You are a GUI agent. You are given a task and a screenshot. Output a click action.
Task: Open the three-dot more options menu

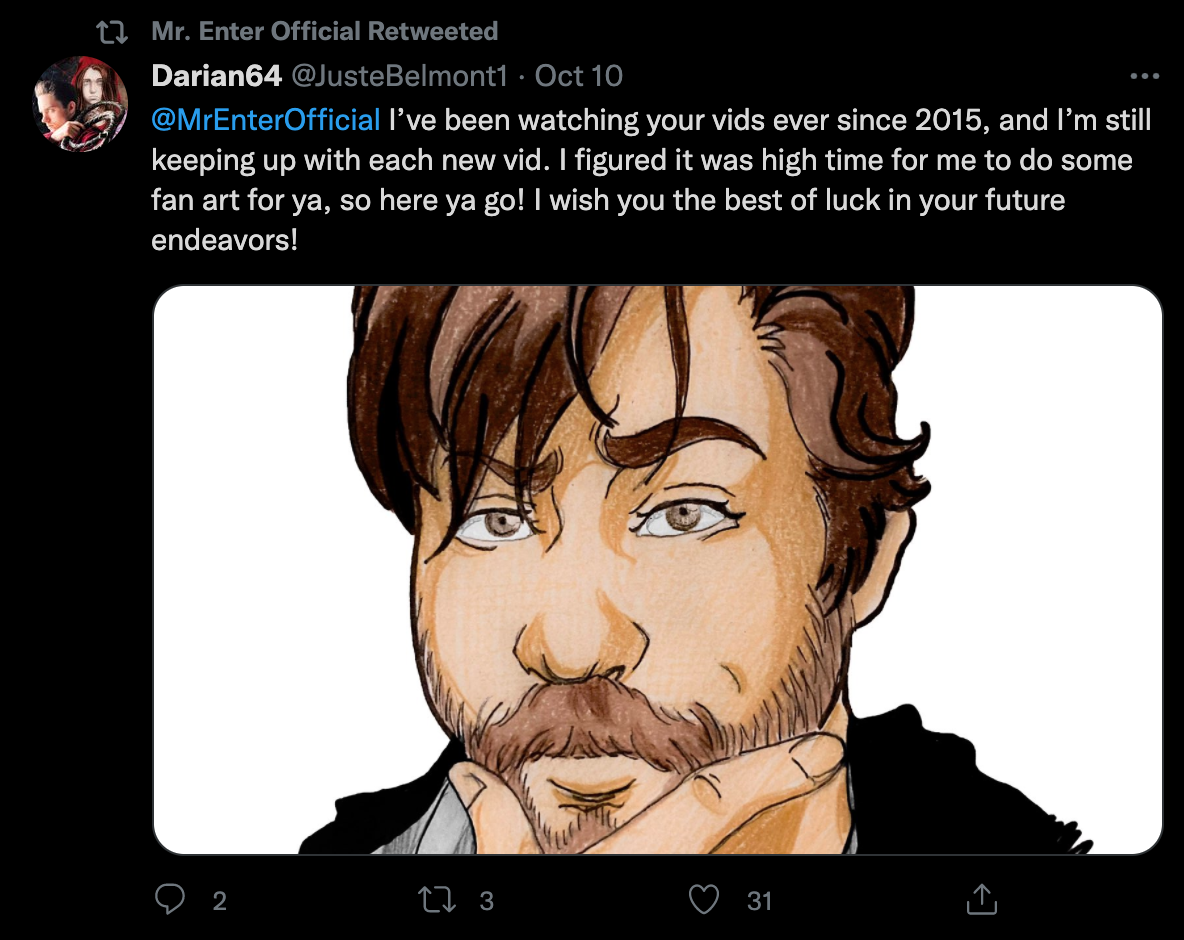tap(1144, 76)
